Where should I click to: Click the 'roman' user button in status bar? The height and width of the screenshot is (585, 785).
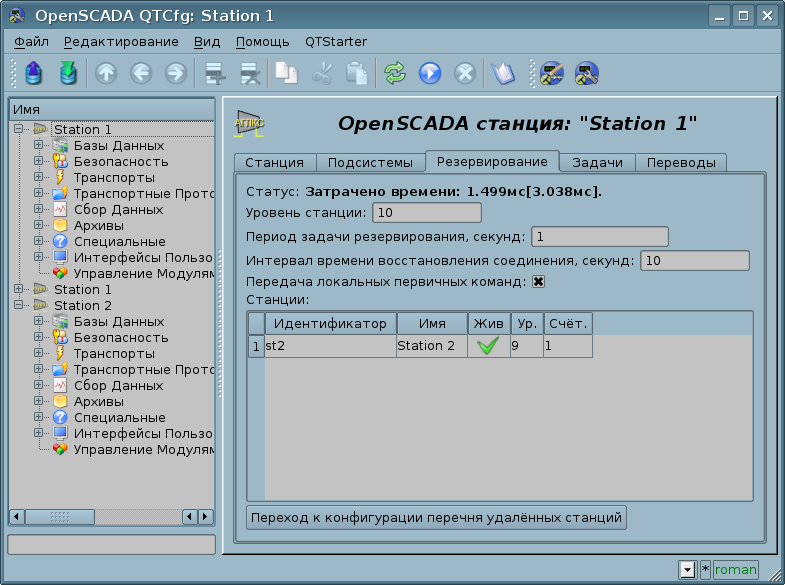[735, 569]
